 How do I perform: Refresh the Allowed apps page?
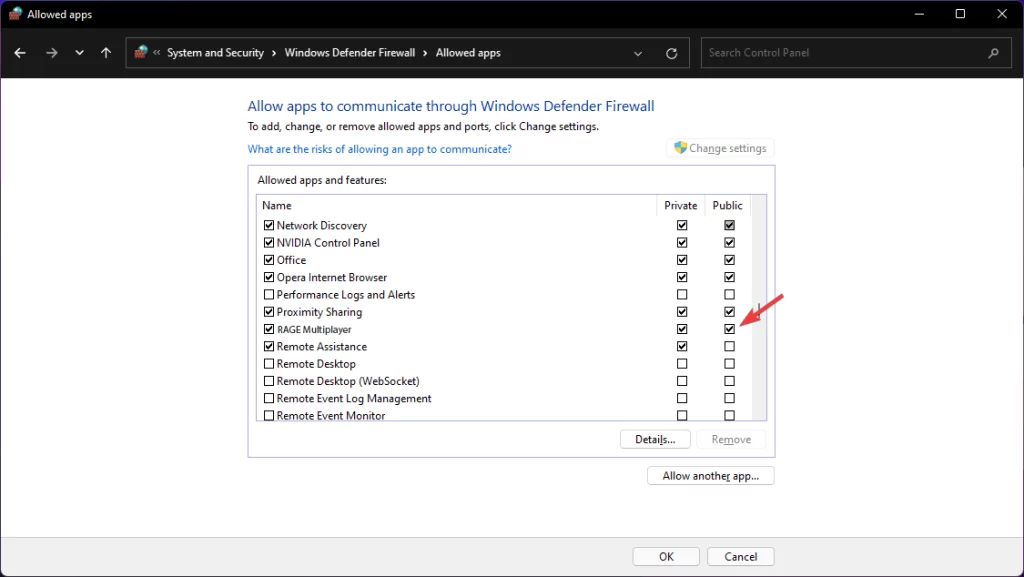click(x=671, y=52)
